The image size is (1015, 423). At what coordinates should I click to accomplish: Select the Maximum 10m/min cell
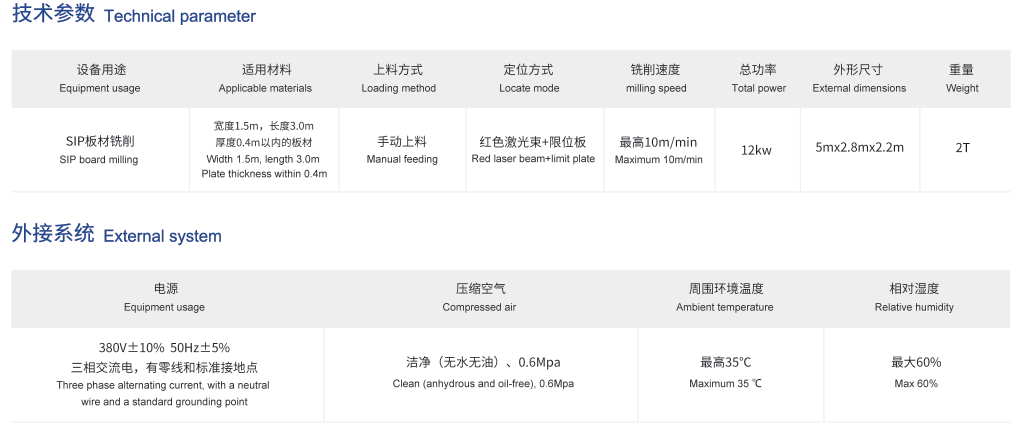(x=658, y=150)
